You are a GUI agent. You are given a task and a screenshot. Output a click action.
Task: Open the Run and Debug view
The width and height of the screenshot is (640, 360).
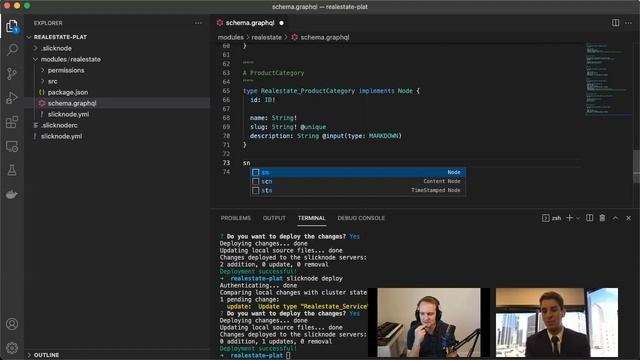point(12,98)
